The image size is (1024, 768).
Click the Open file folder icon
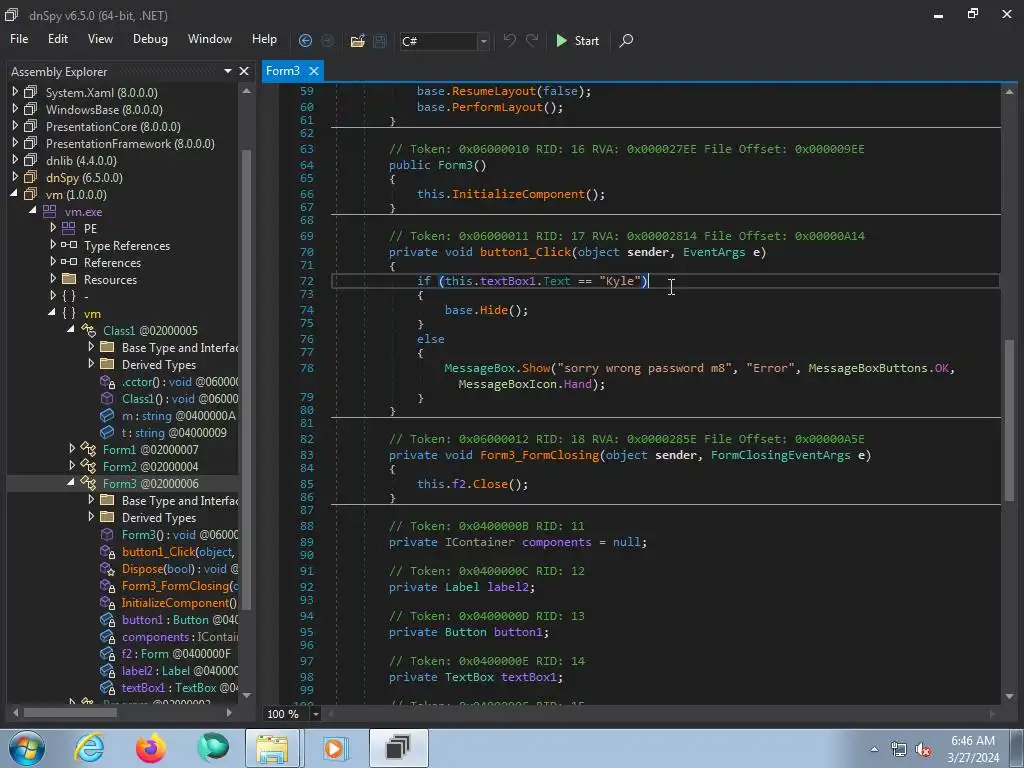(x=357, y=40)
